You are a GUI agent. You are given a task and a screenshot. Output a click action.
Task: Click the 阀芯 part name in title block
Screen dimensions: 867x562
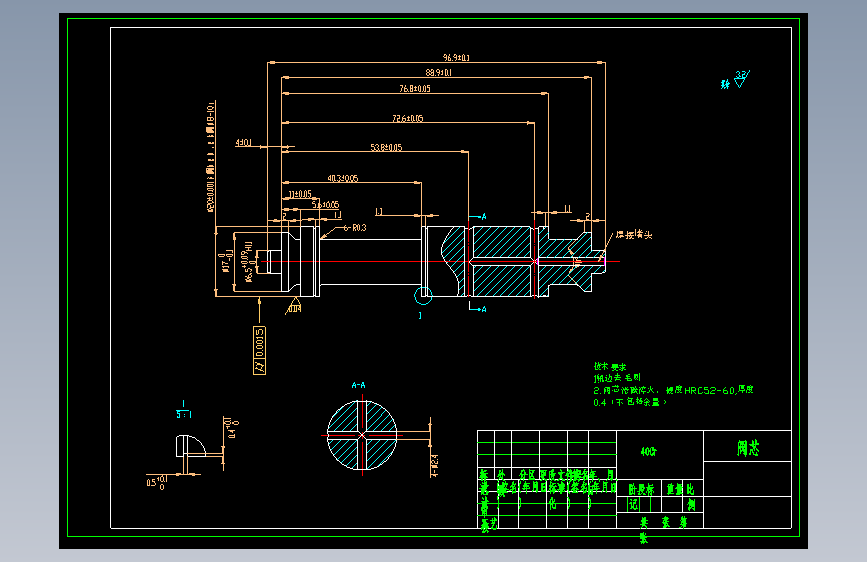tap(748, 448)
